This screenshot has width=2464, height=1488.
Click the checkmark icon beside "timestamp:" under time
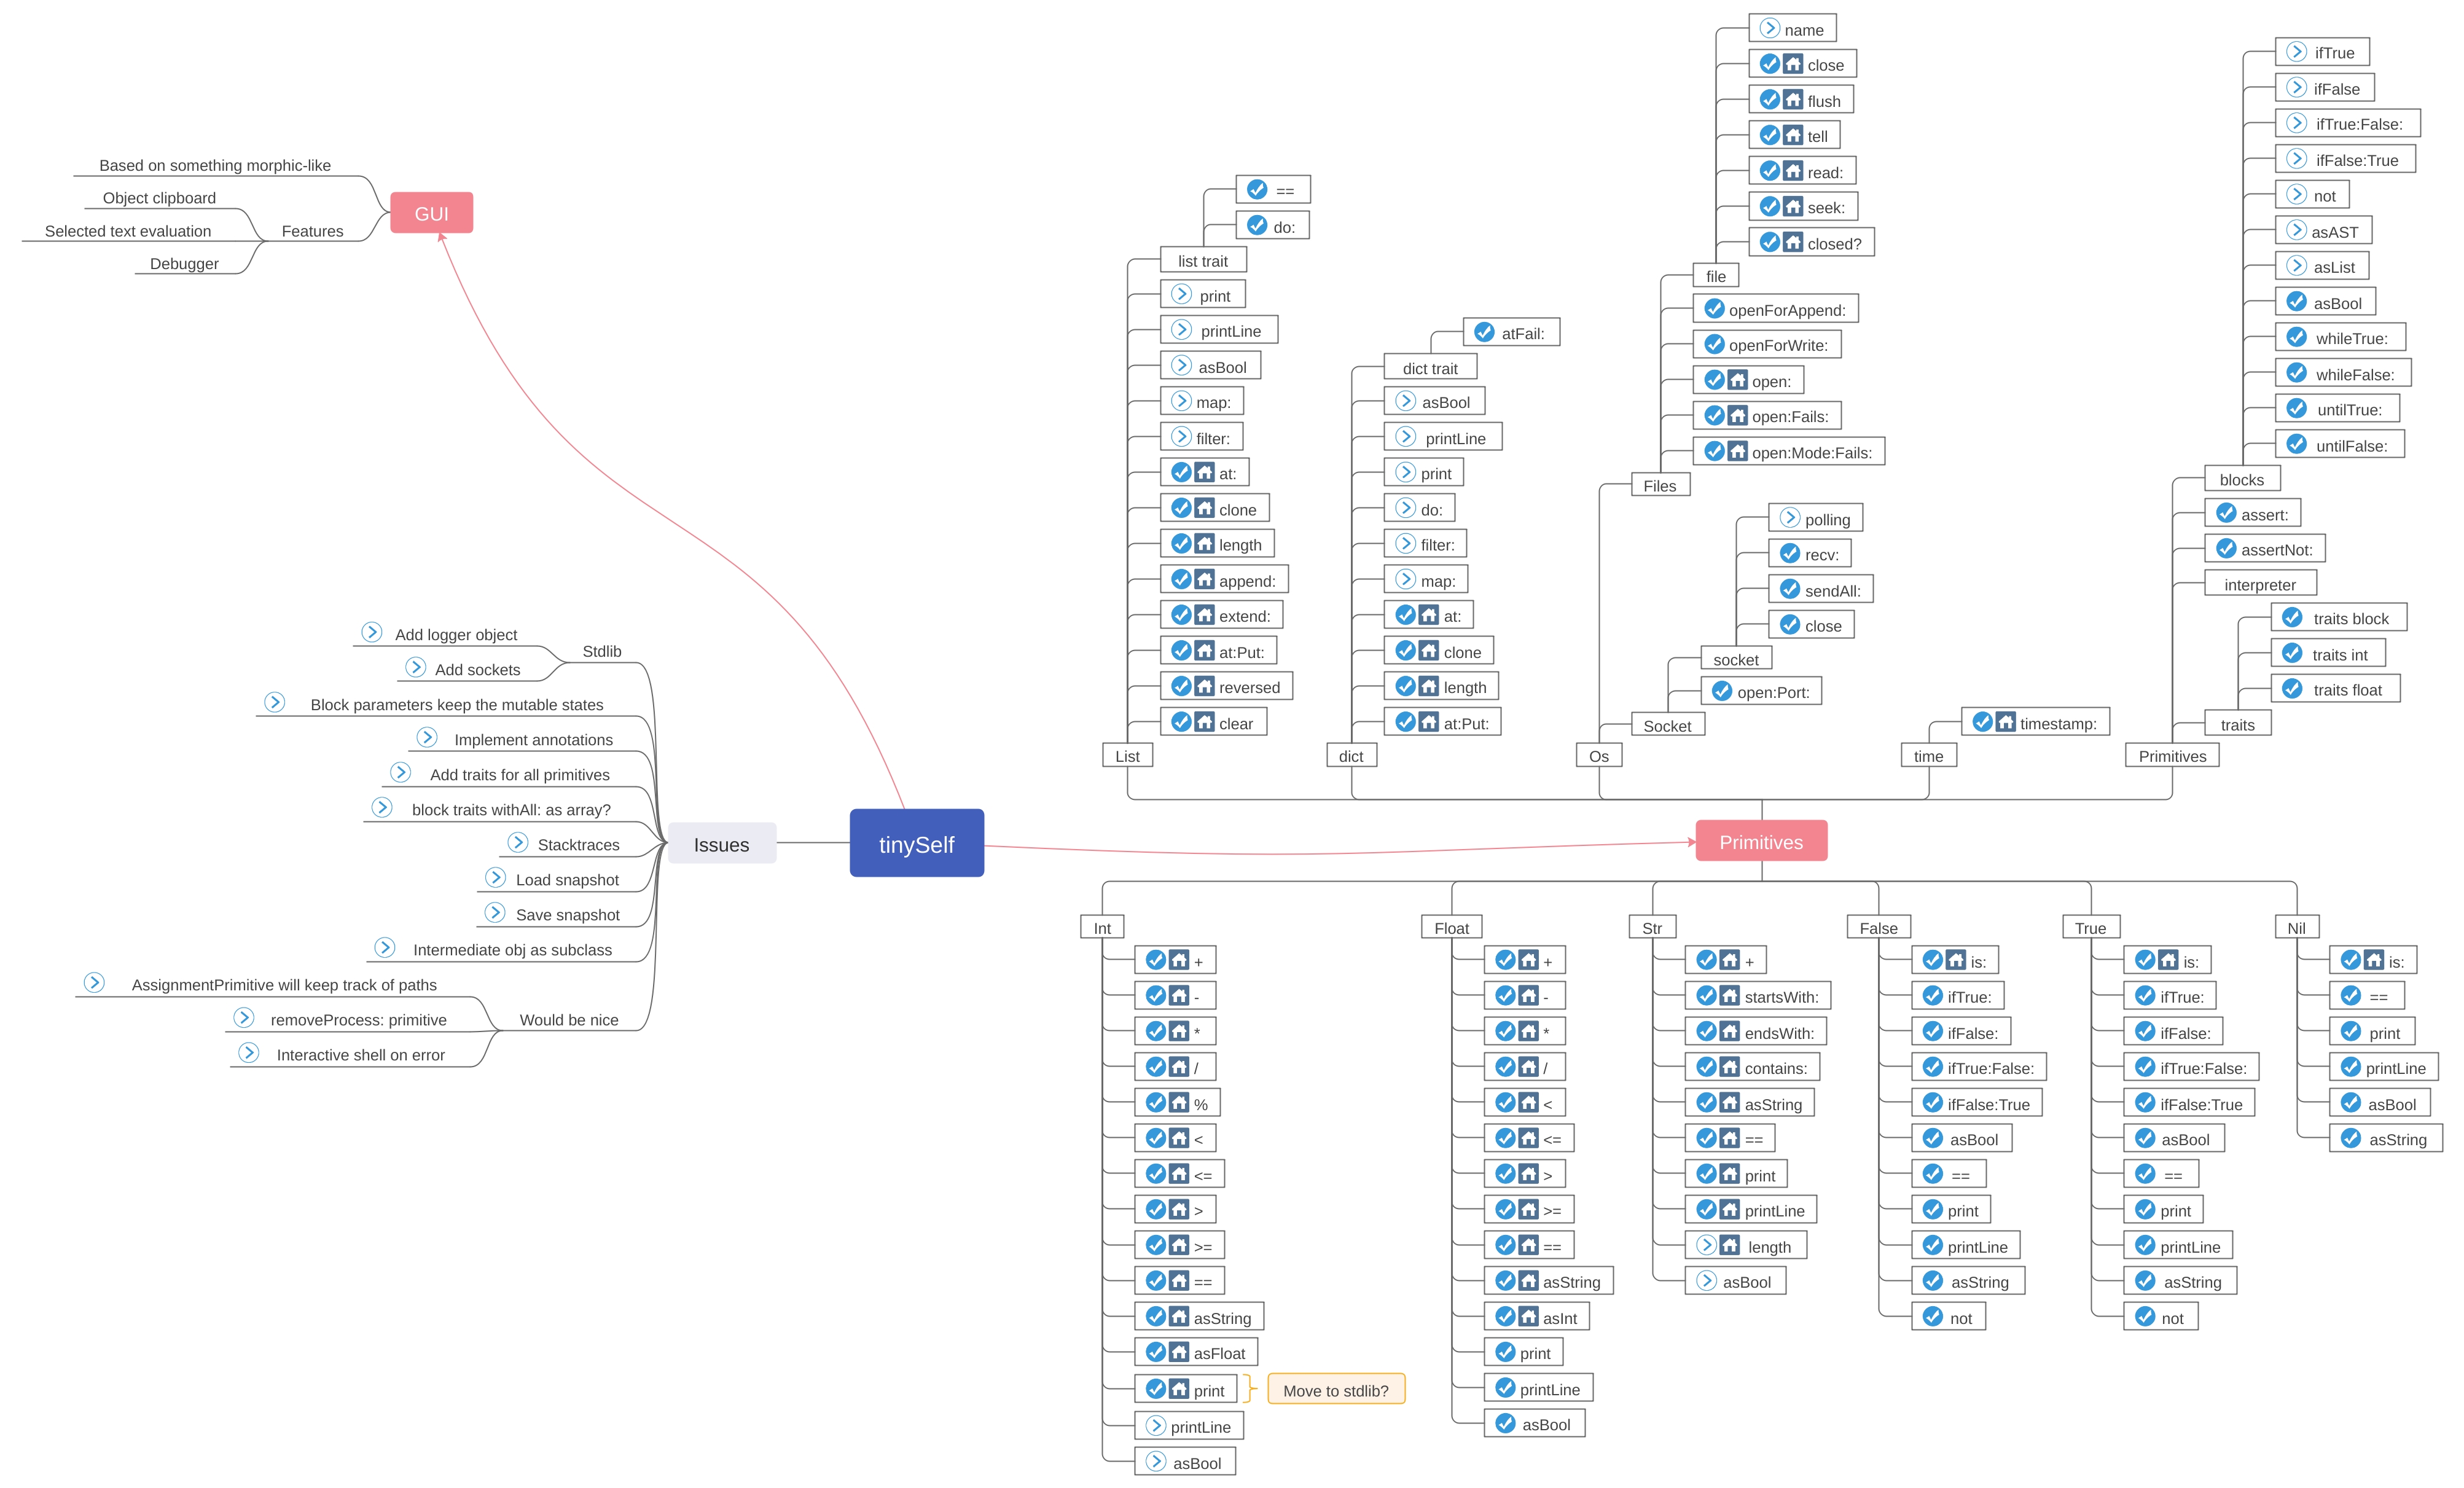pyautogui.click(x=1984, y=722)
